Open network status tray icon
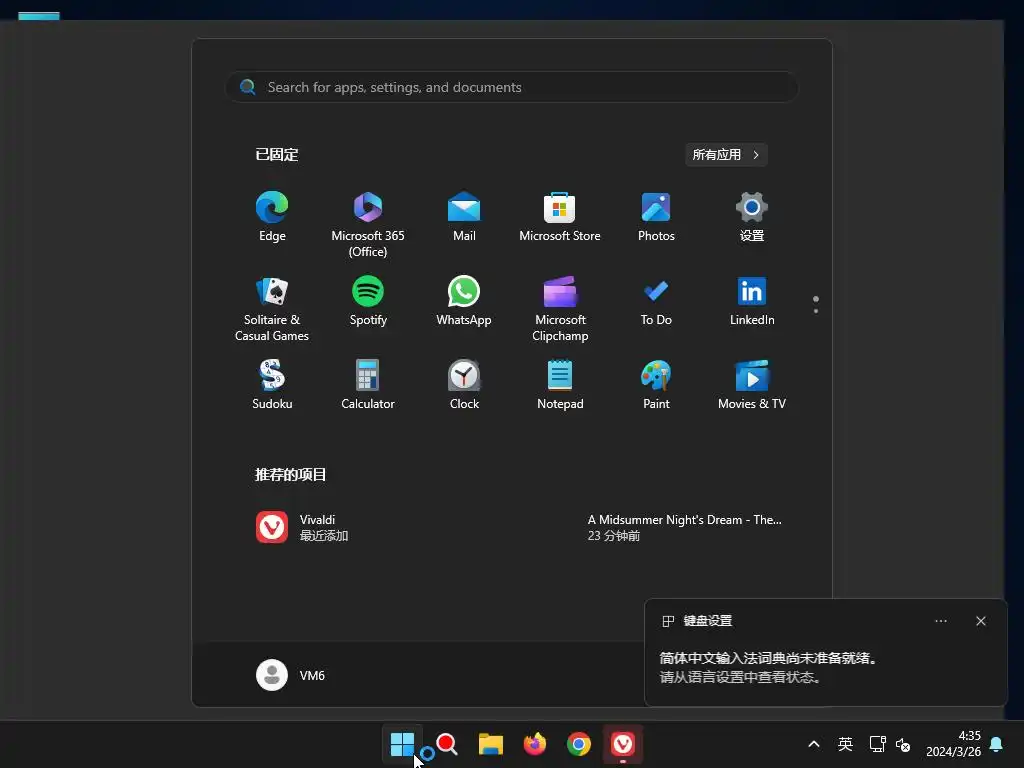This screenshot has height=768, width=1024. coord(877,744)
